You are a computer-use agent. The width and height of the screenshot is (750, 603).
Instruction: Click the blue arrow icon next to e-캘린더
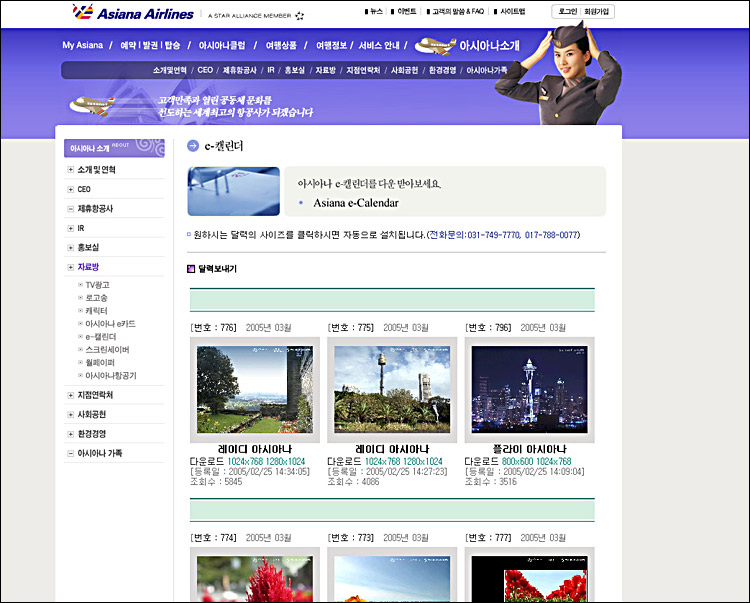193,146
